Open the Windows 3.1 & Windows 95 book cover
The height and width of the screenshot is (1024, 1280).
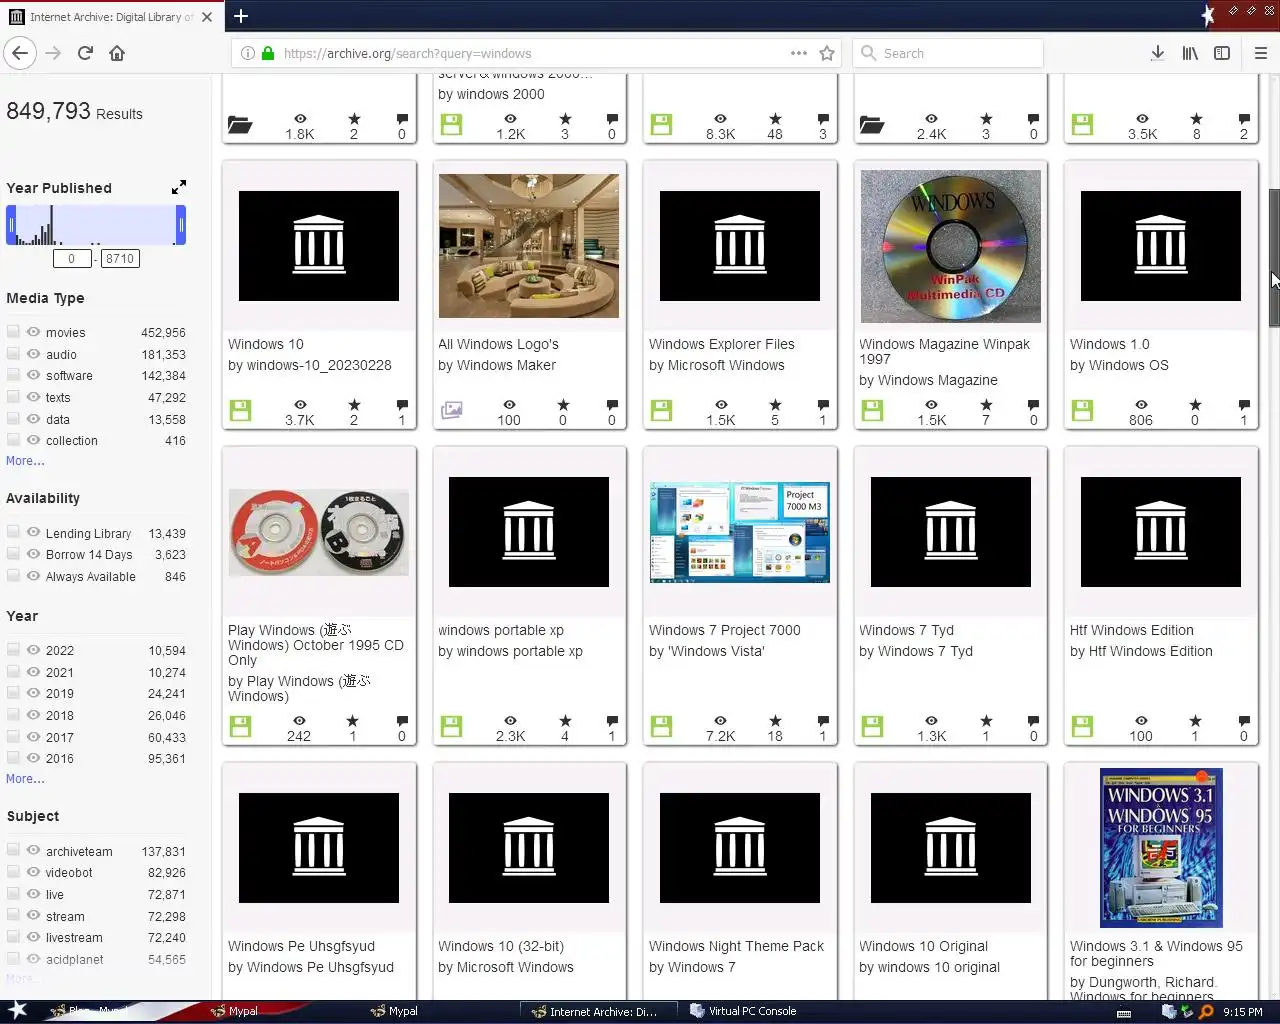[1161, 848]
